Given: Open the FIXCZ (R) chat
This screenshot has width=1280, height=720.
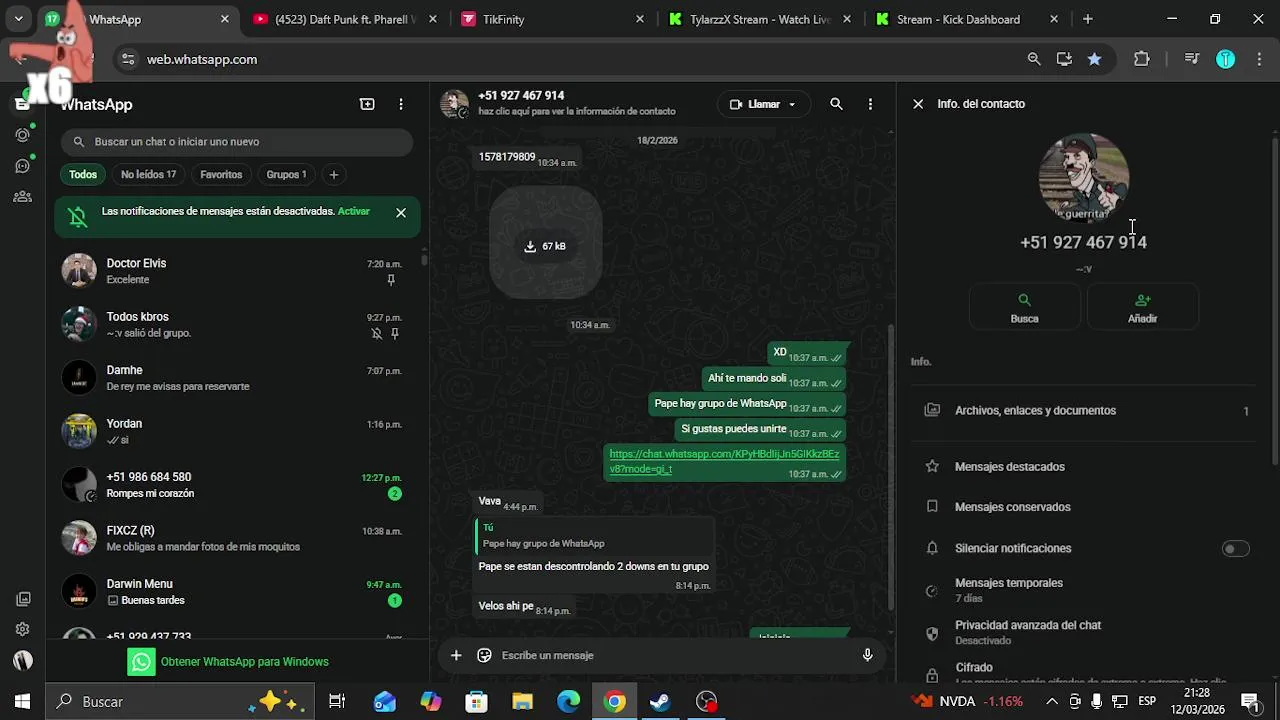Looking at the screenshot, I should (238, 538).
